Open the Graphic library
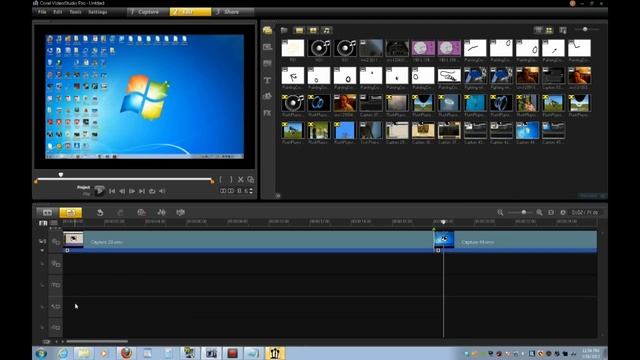The height and width of the screenshot is (360, 640). [x=267, y=96]
